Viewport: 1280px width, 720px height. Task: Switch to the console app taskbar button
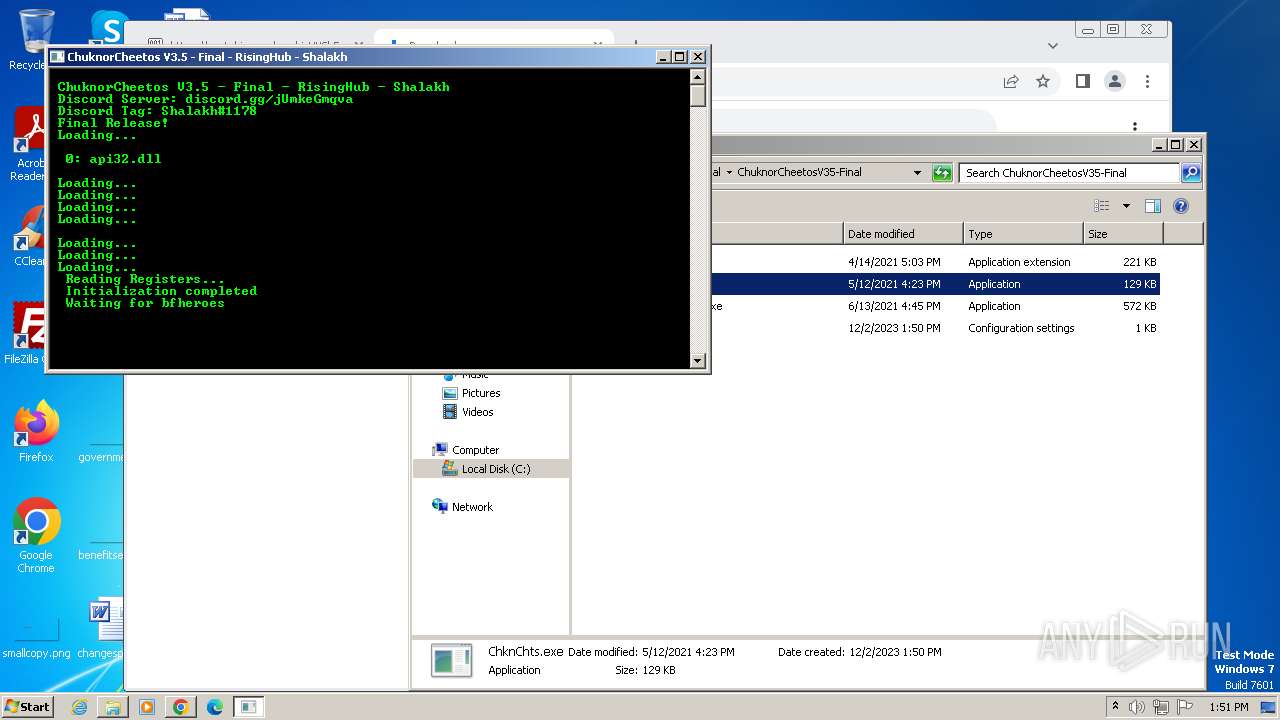(248, 707)
